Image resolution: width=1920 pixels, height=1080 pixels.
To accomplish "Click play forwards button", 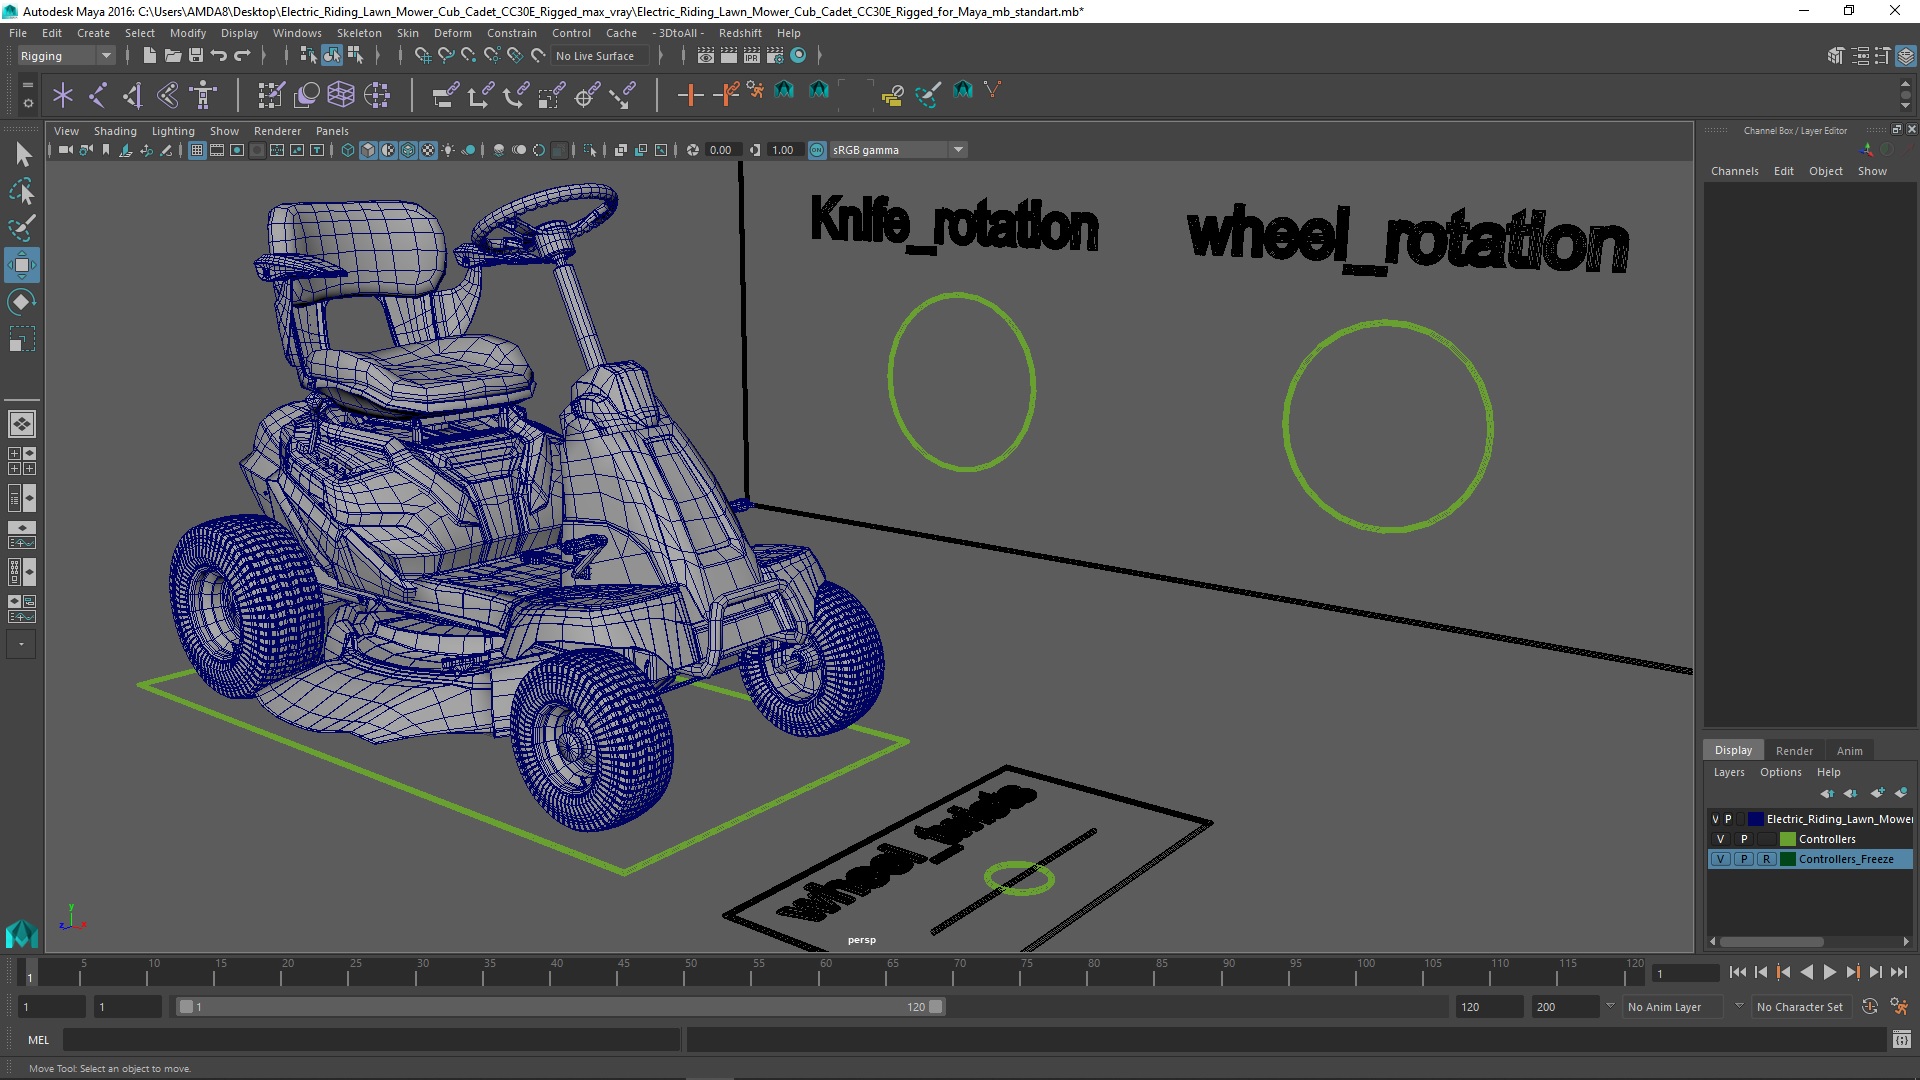I will click(1829, 972).
